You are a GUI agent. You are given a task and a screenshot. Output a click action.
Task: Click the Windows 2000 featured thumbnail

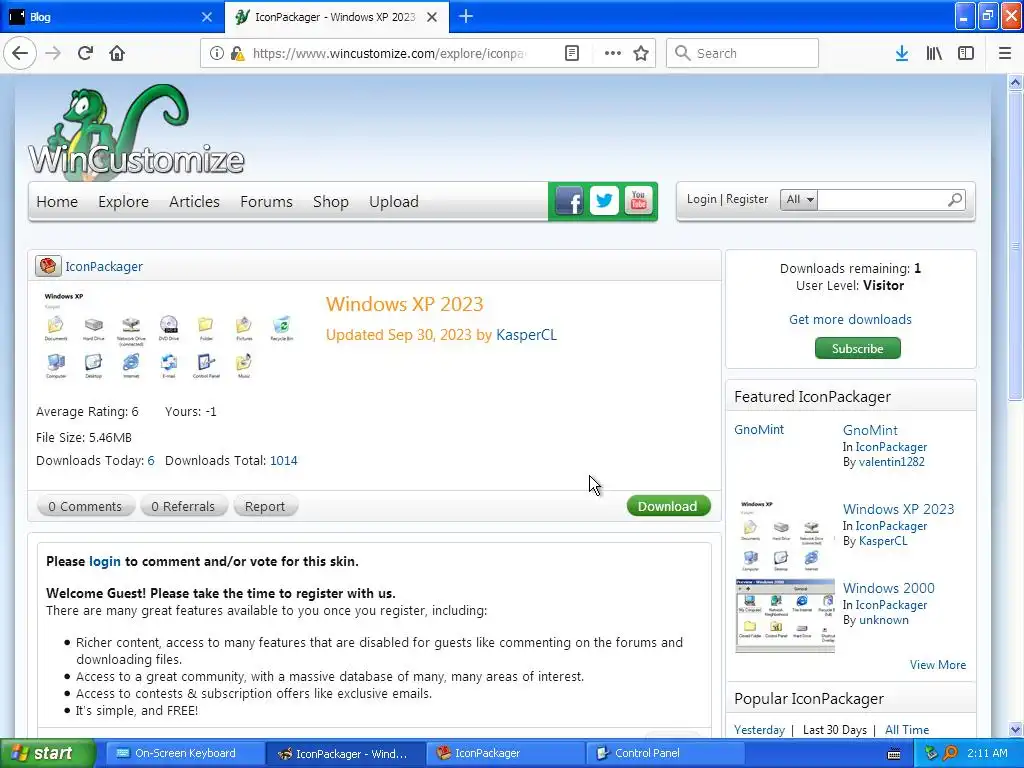coord(784,615)
